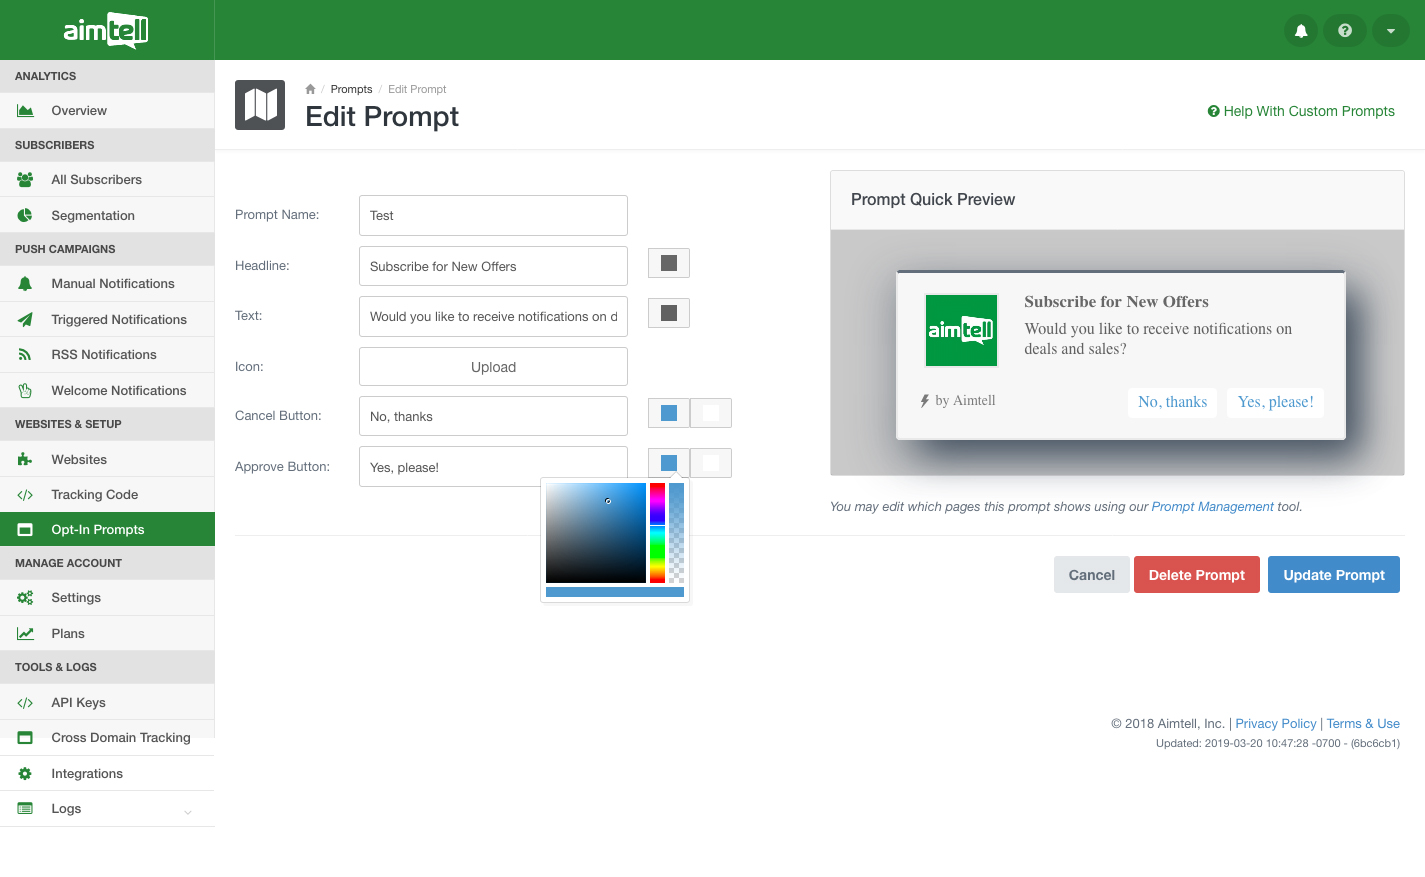Click Opt-In Prompts window icon
Image resolution: width=1425 pixels, height=877 pixels.
coord(25,530)
